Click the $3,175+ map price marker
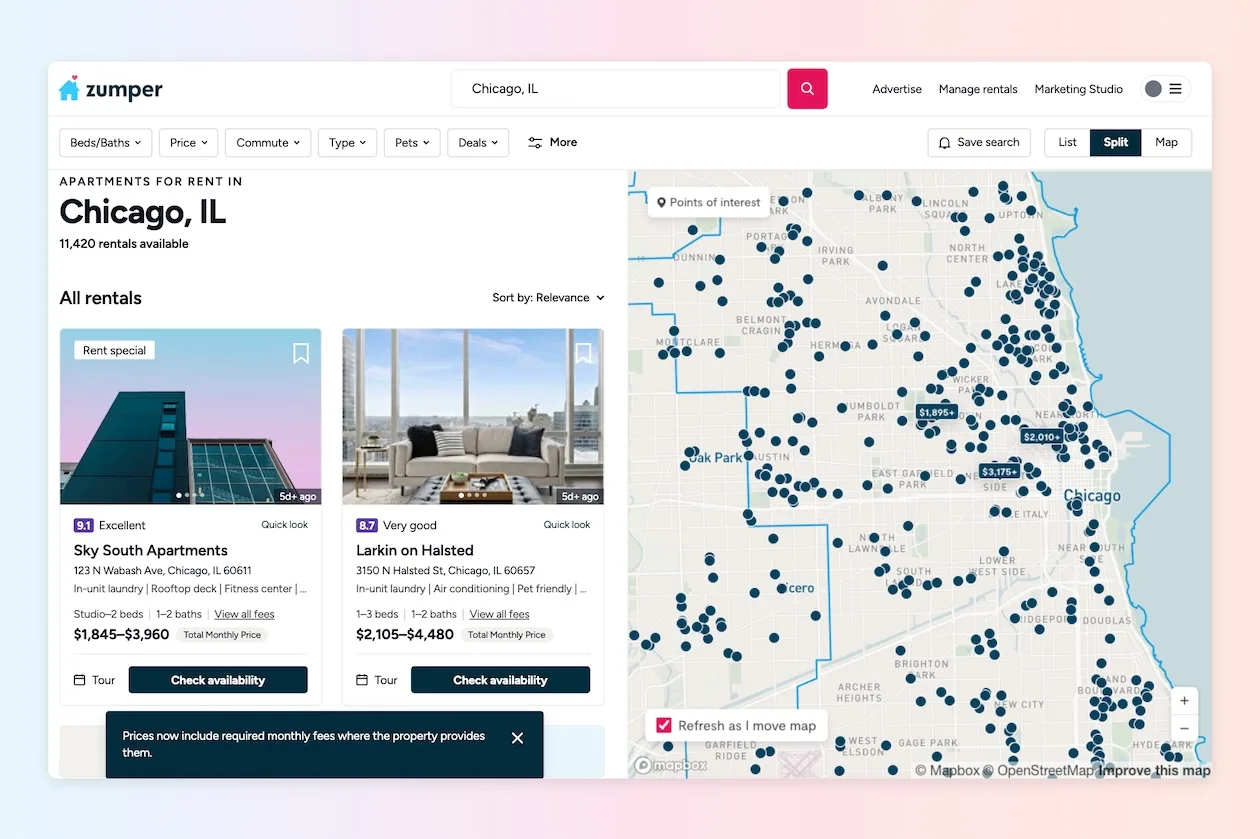The image size is (1260, 839). pyautogui.click(x=1000, y=472)
